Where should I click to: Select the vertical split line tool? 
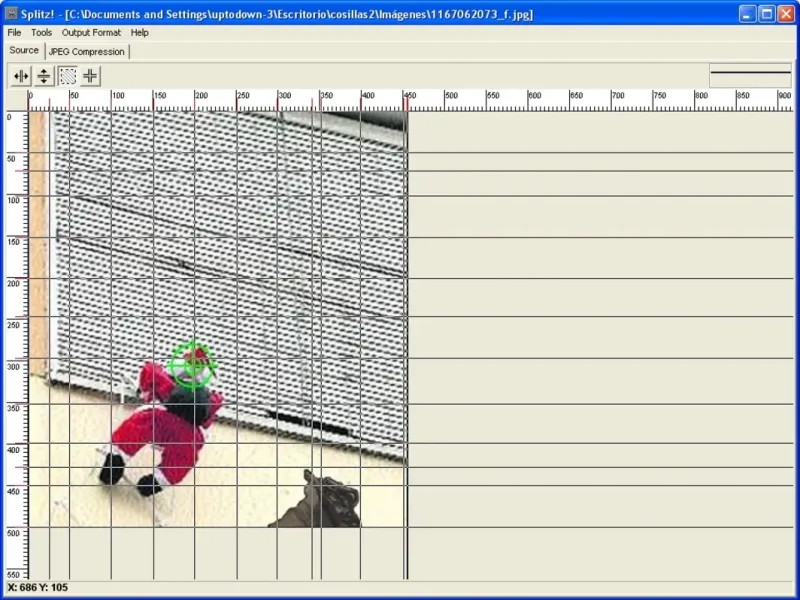(21, 77)
